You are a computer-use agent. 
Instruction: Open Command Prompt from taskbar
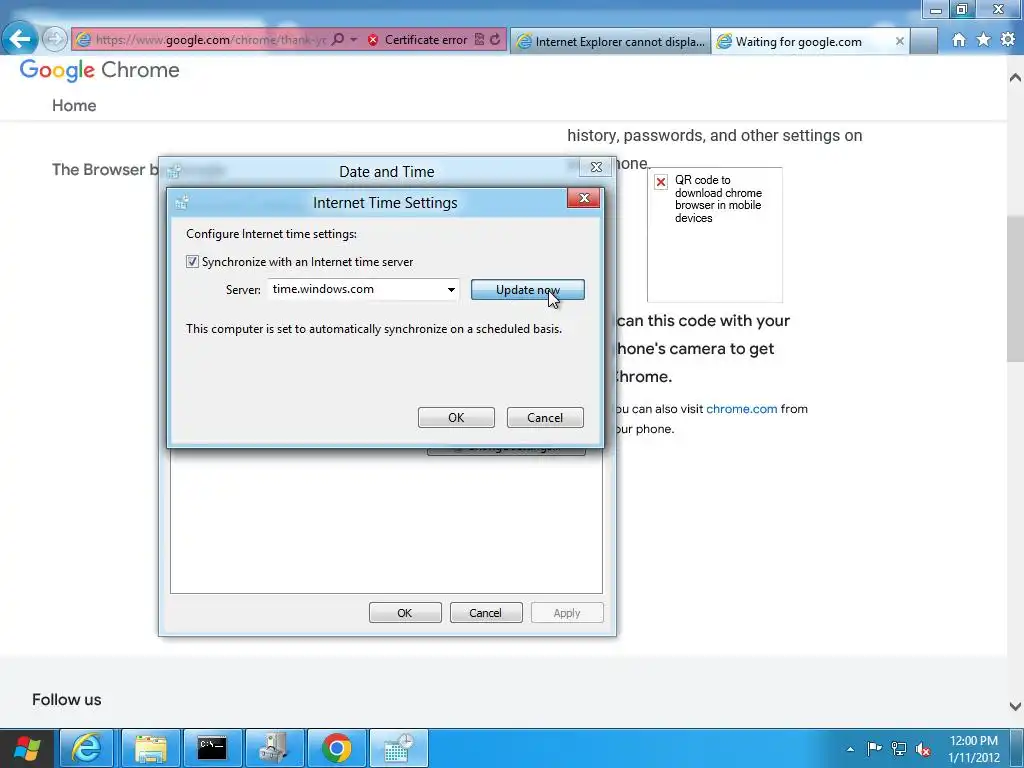click(x=212, y=748)
